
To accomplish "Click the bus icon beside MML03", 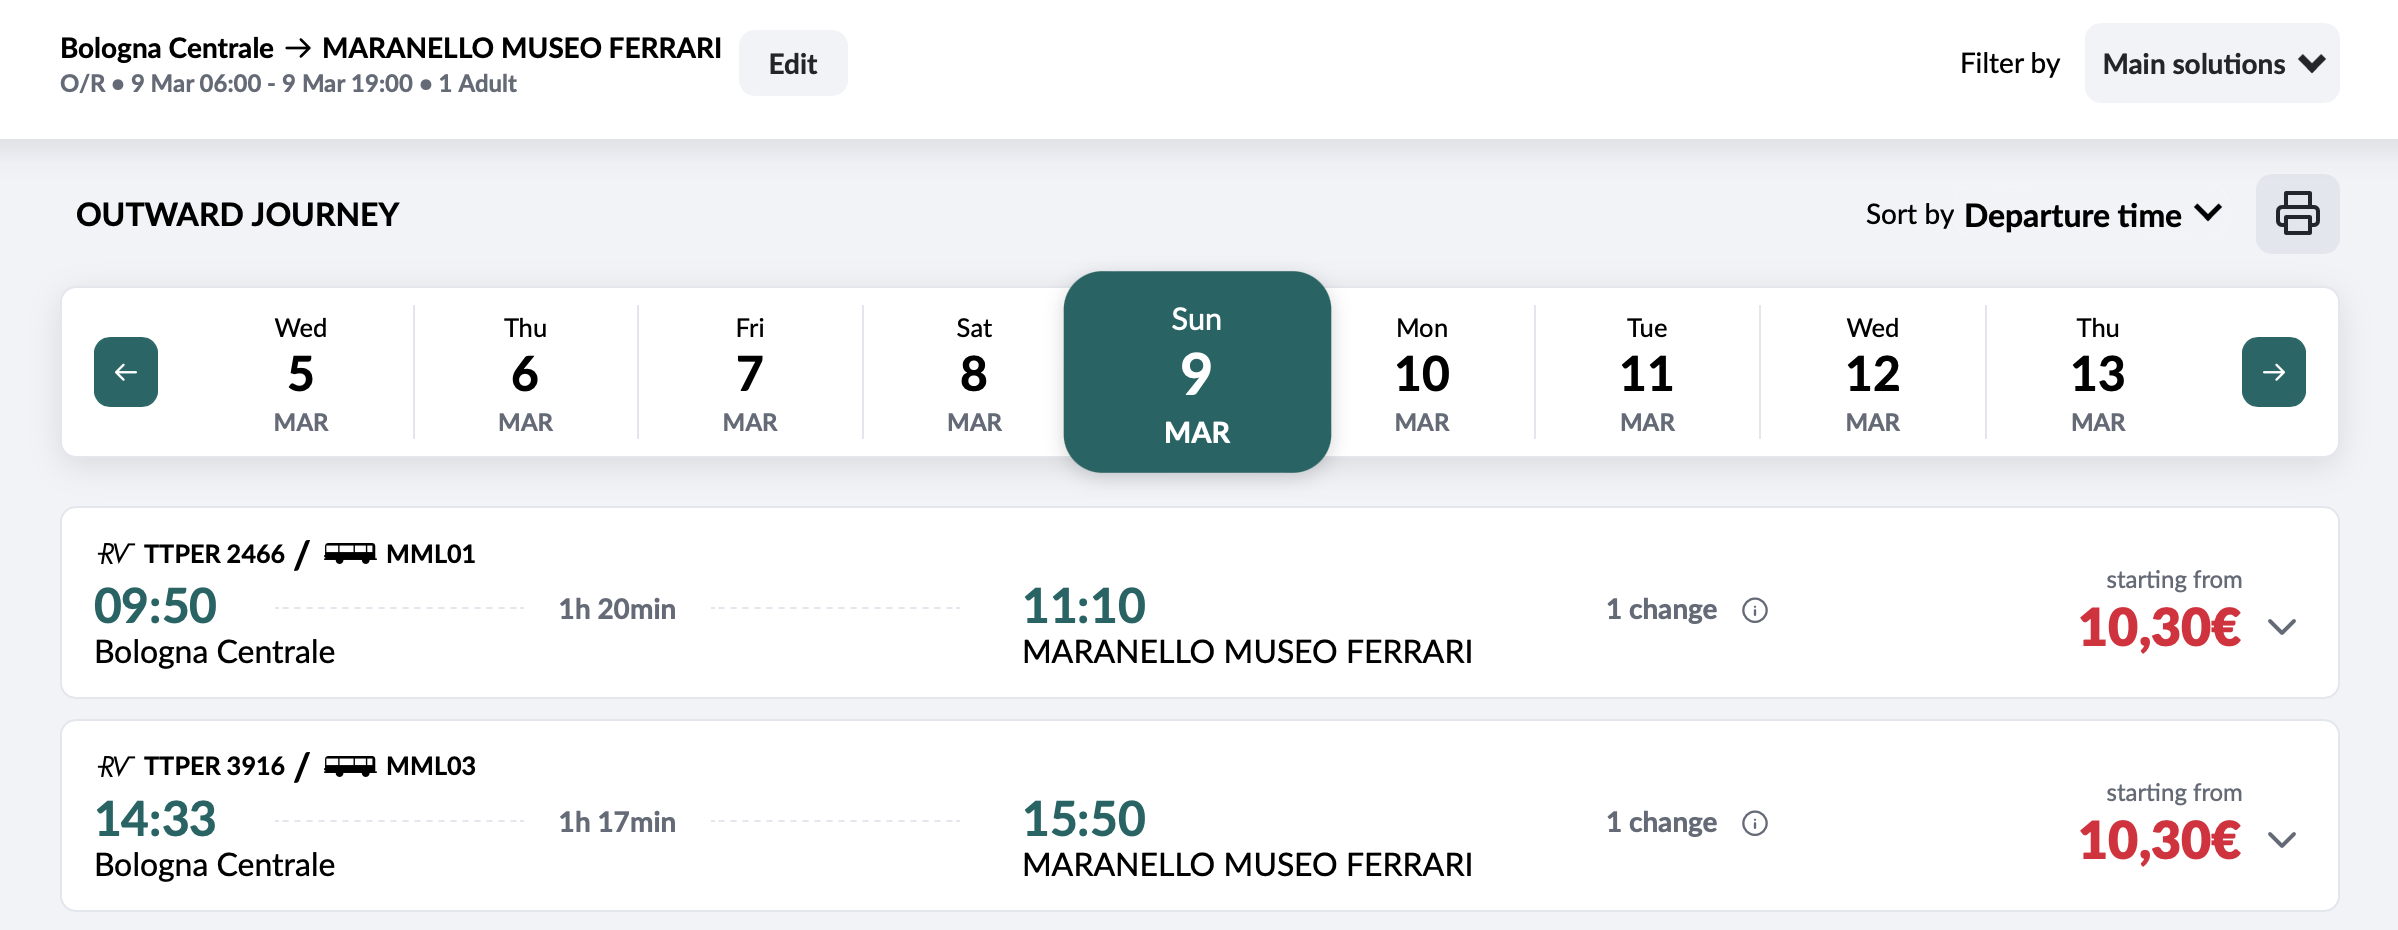I will [350, 766].
